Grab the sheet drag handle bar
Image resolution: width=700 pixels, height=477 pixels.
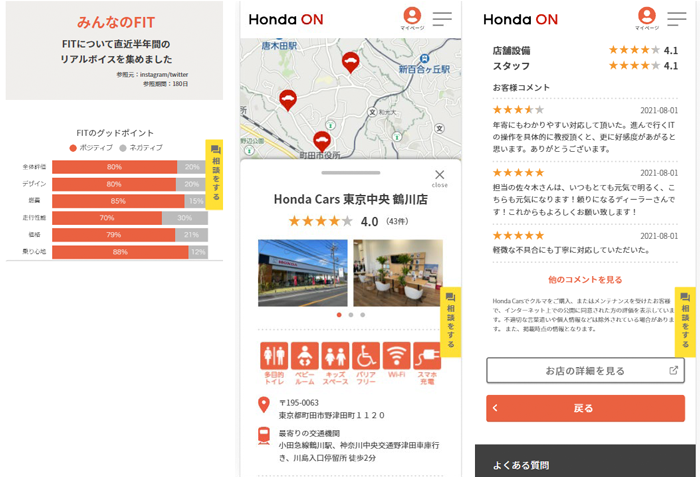click(350, 172)
